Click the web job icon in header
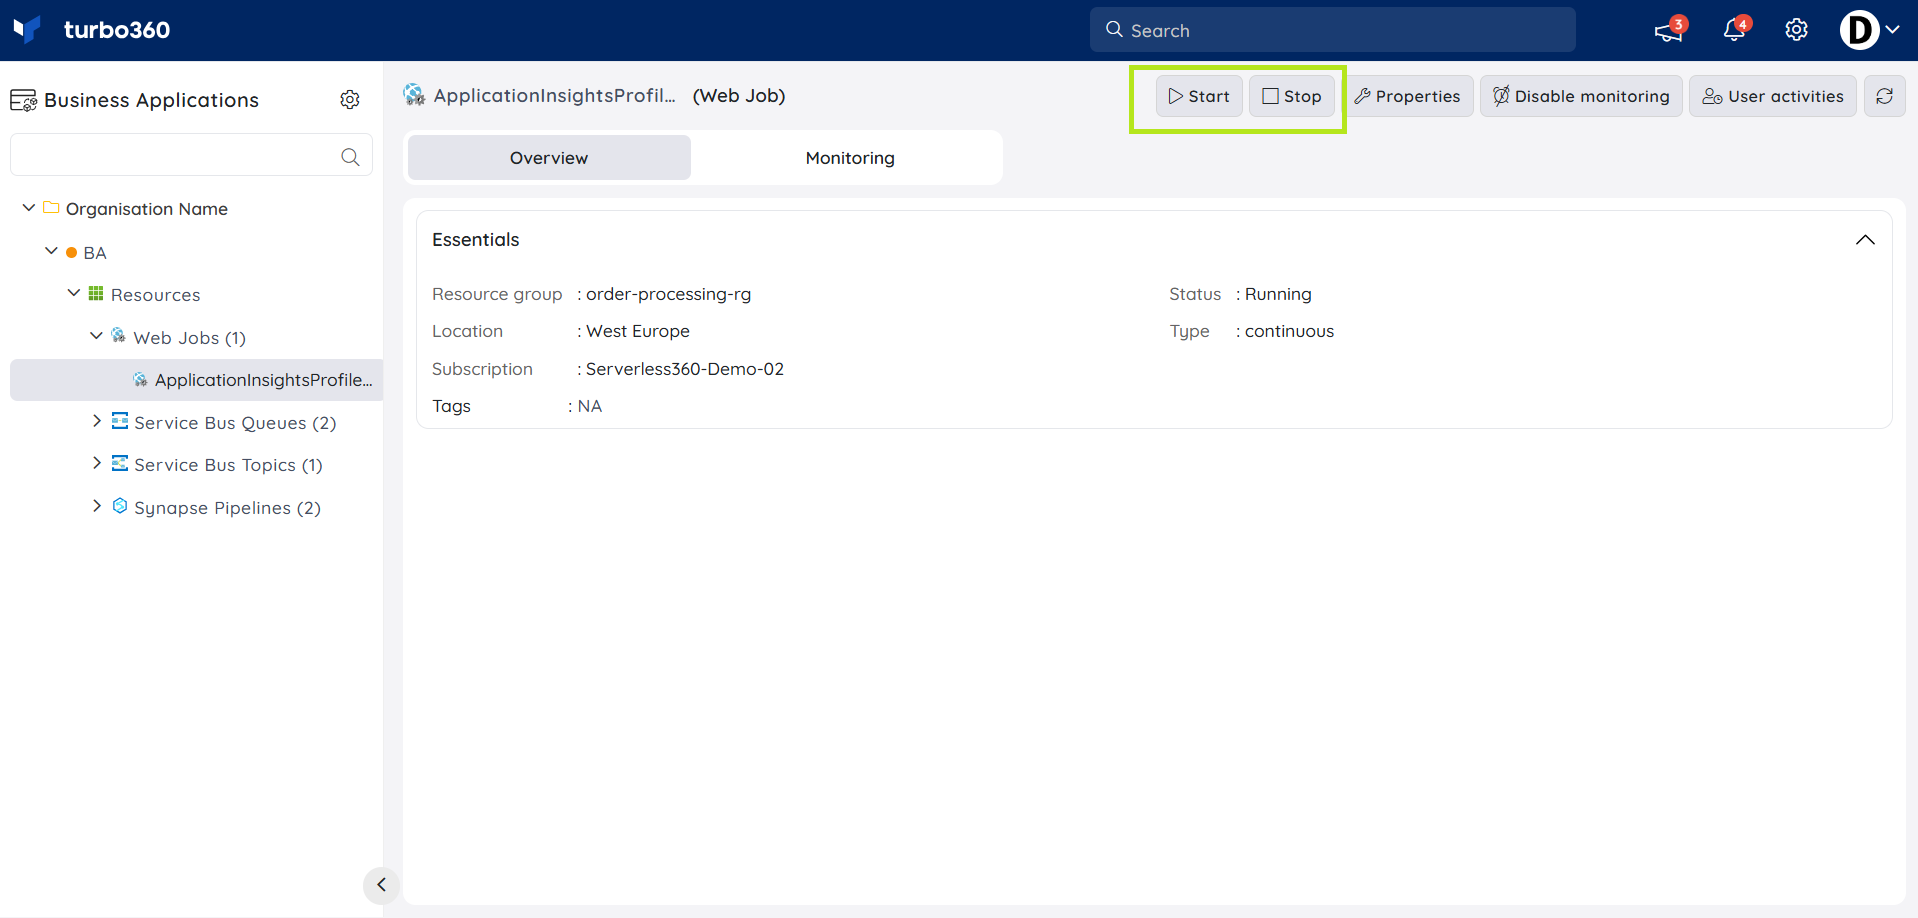1918x918 pixels. click(x=414, y=95)
